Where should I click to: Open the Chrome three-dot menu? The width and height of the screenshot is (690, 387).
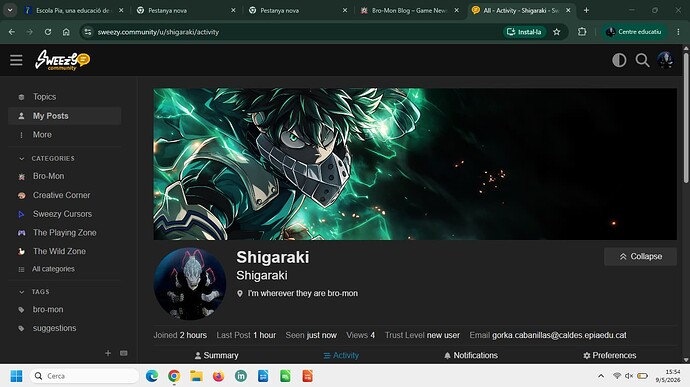point(678,32)
